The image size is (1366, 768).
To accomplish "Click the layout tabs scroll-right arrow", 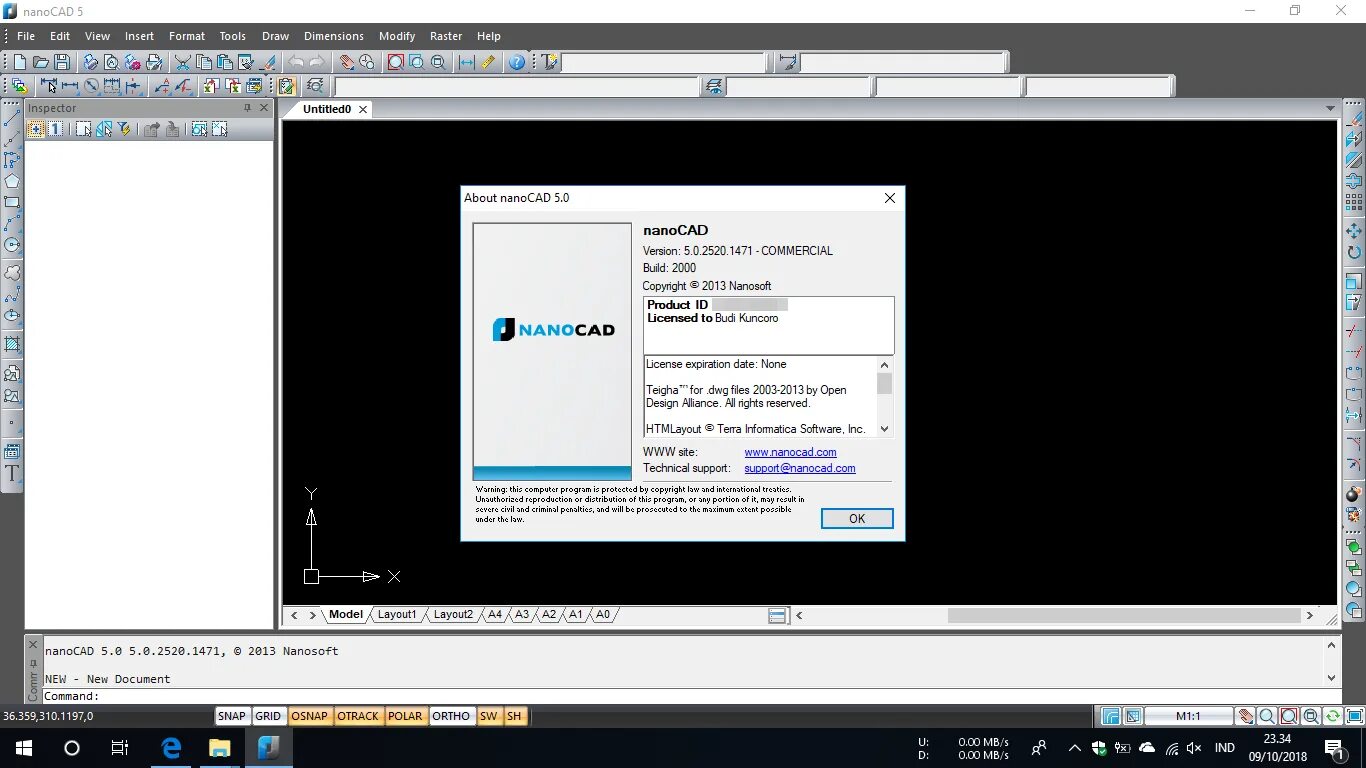I will coord(313,615).
